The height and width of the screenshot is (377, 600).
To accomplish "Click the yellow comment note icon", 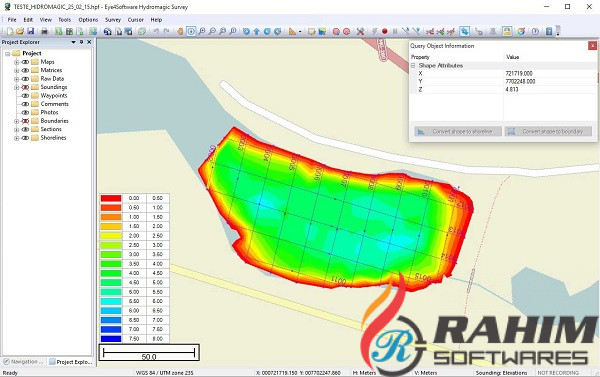I will click(312, 31).
